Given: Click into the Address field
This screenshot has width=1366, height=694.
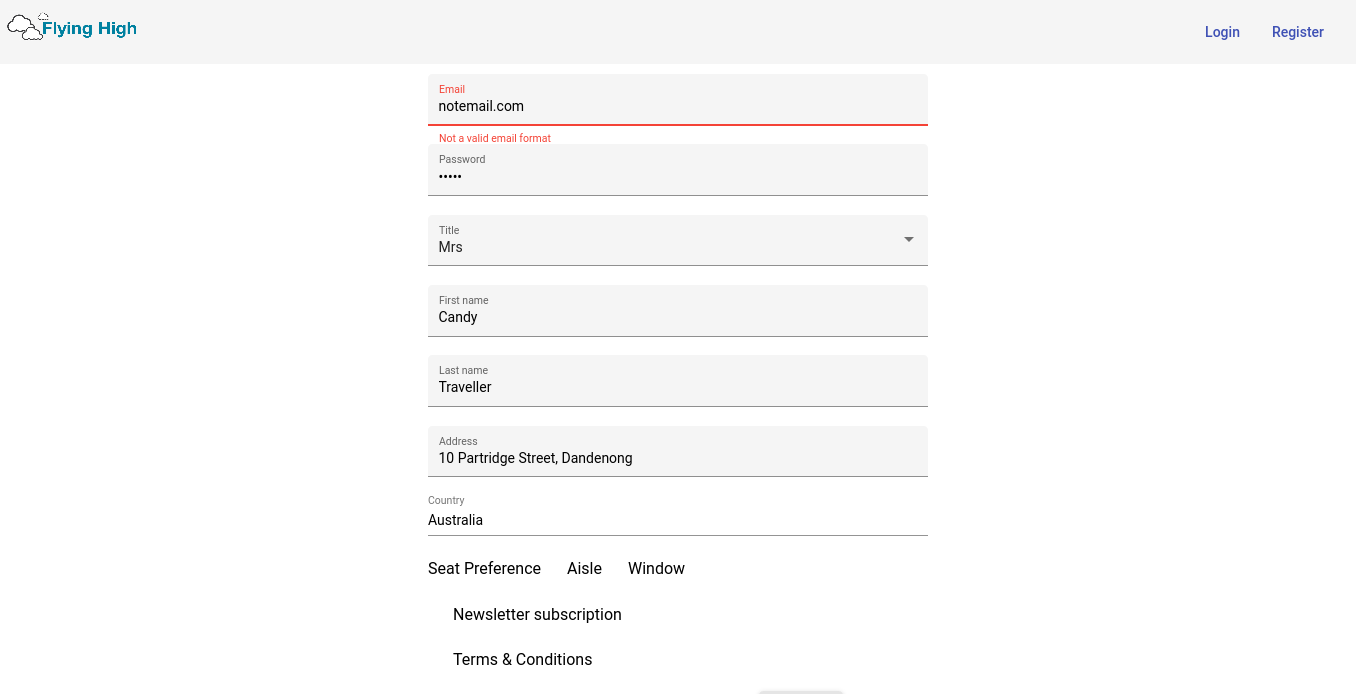Looking at the screenshot, I should [677, 458].
